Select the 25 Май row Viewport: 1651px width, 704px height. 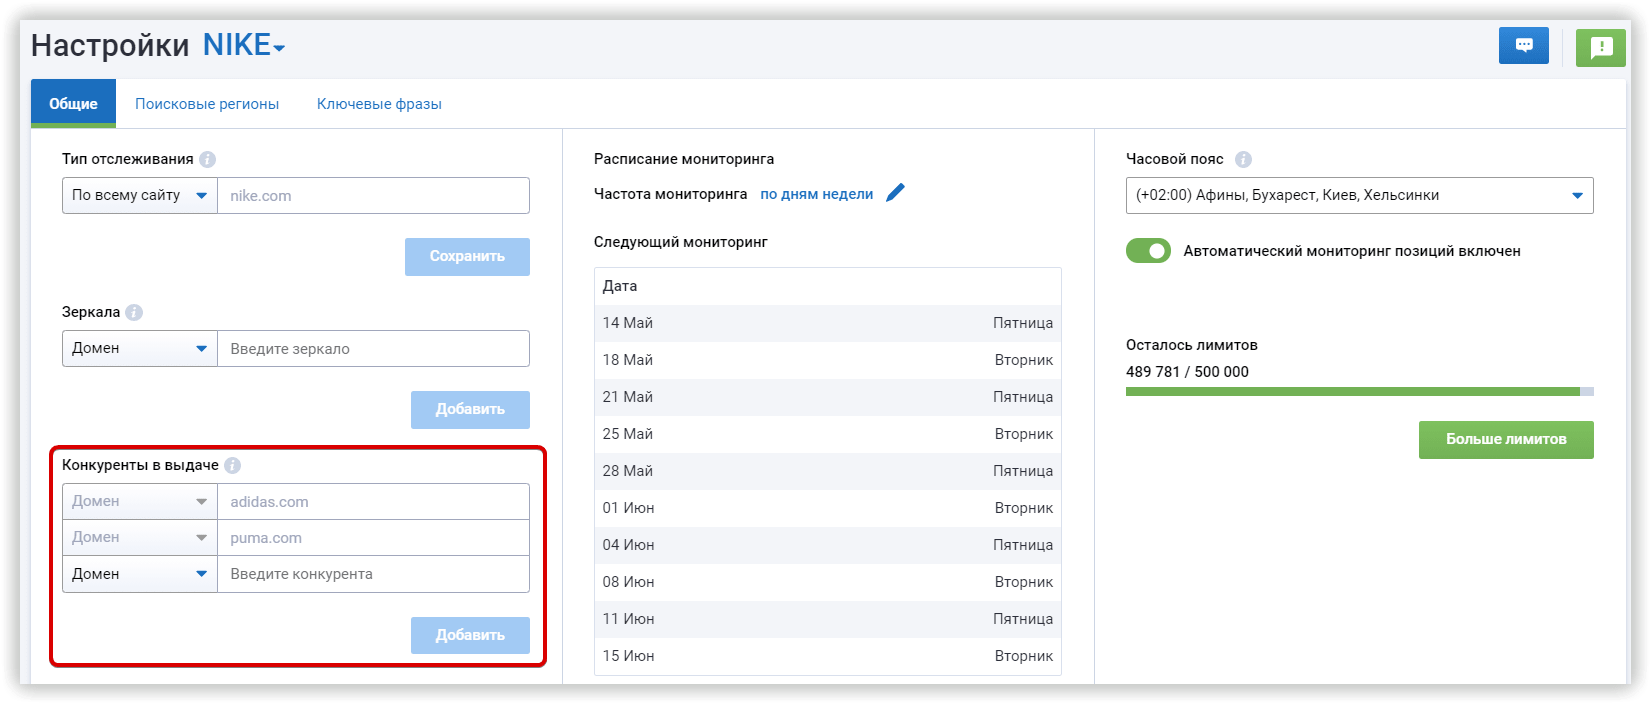click(827, 434)
